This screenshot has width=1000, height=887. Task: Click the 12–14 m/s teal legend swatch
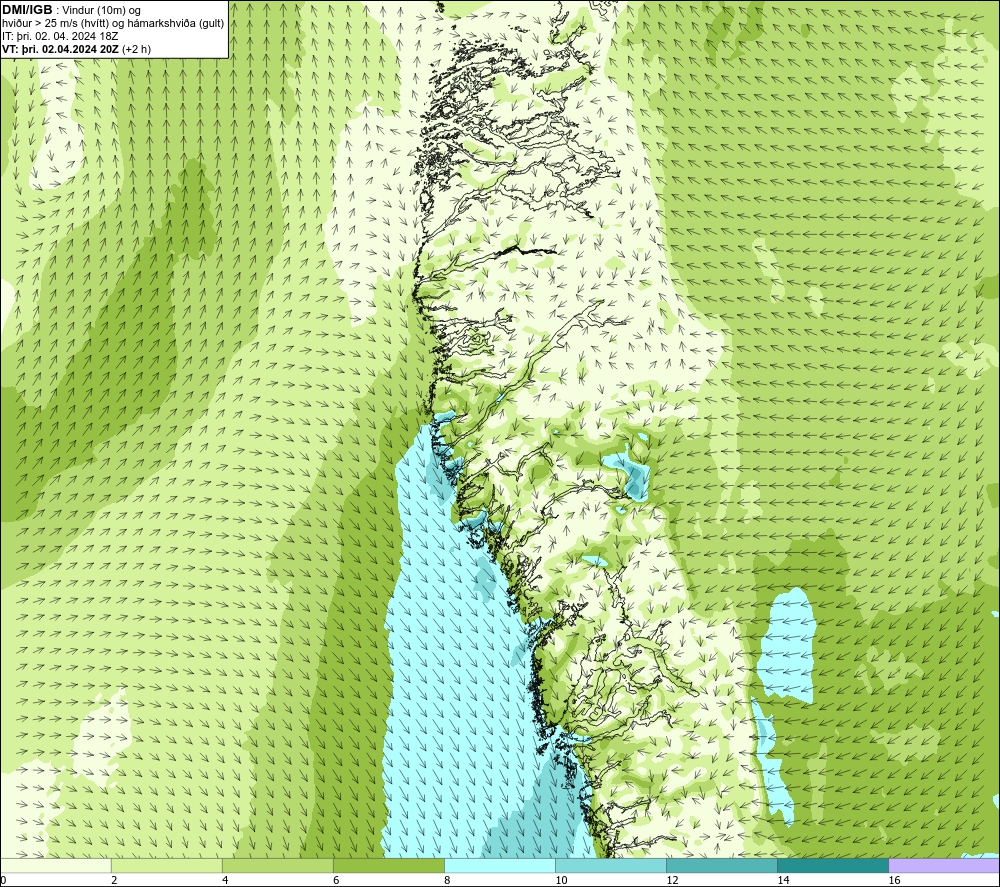point(721,865)
